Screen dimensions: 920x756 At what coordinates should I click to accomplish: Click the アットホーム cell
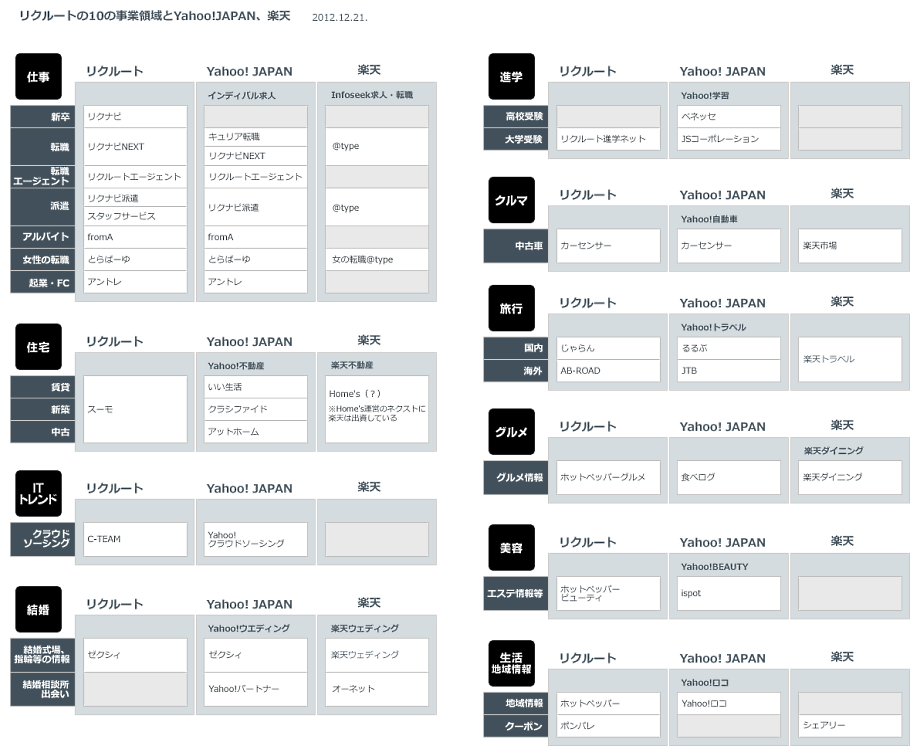[256, 432]
